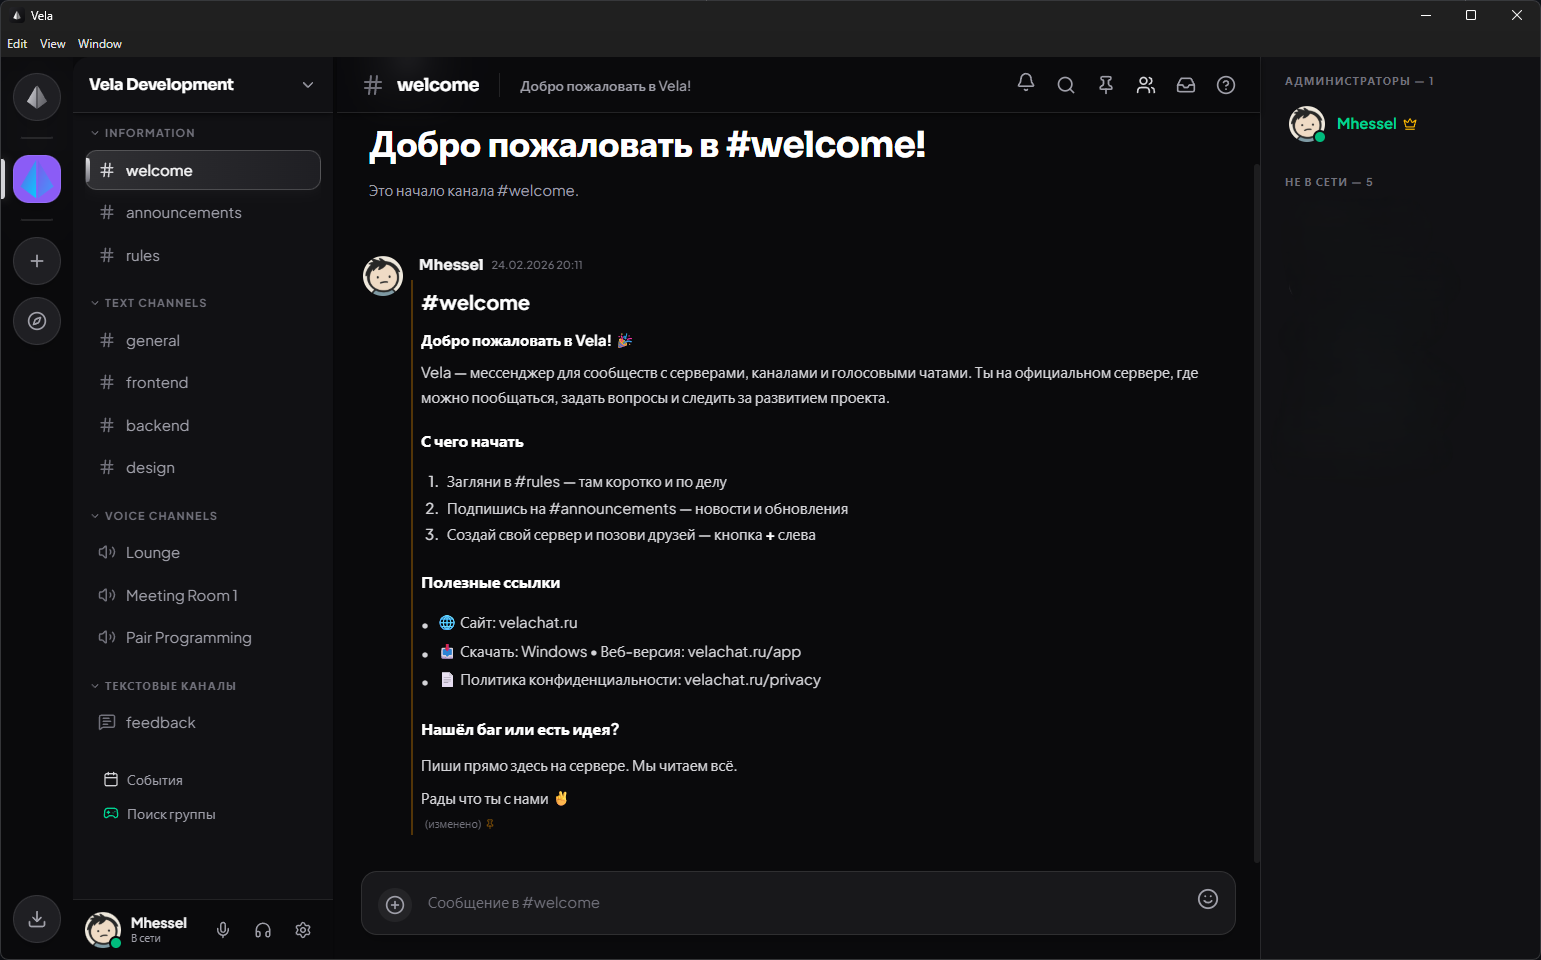Click the add attachment plus icon
1541x960 pixels.
(395, 905)
